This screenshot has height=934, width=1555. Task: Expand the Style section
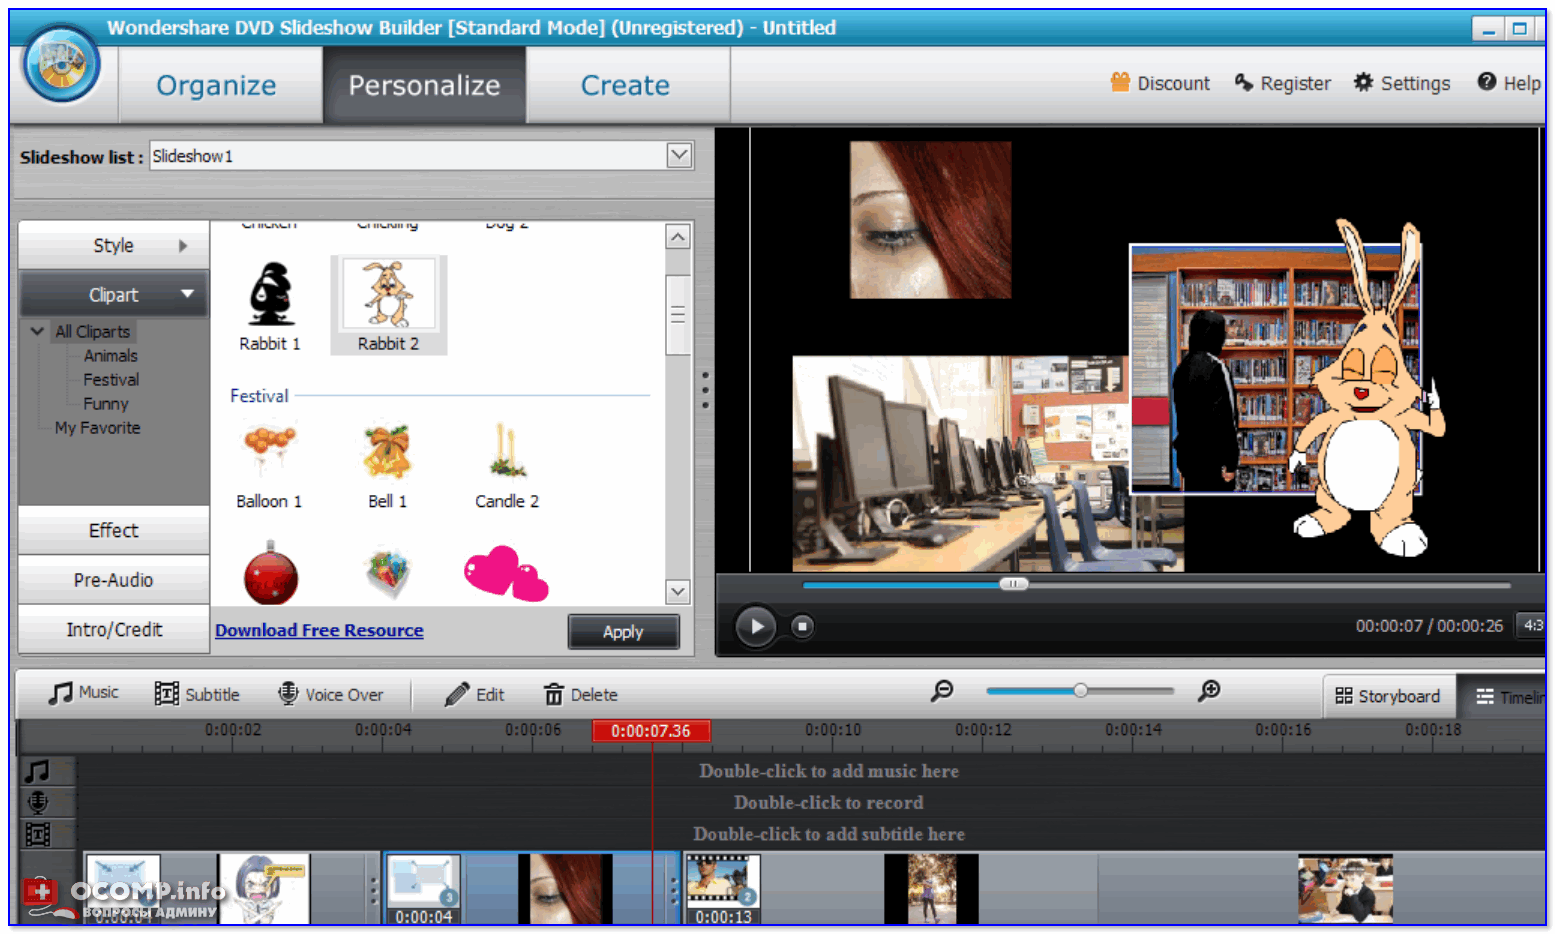tap(114, 245)
